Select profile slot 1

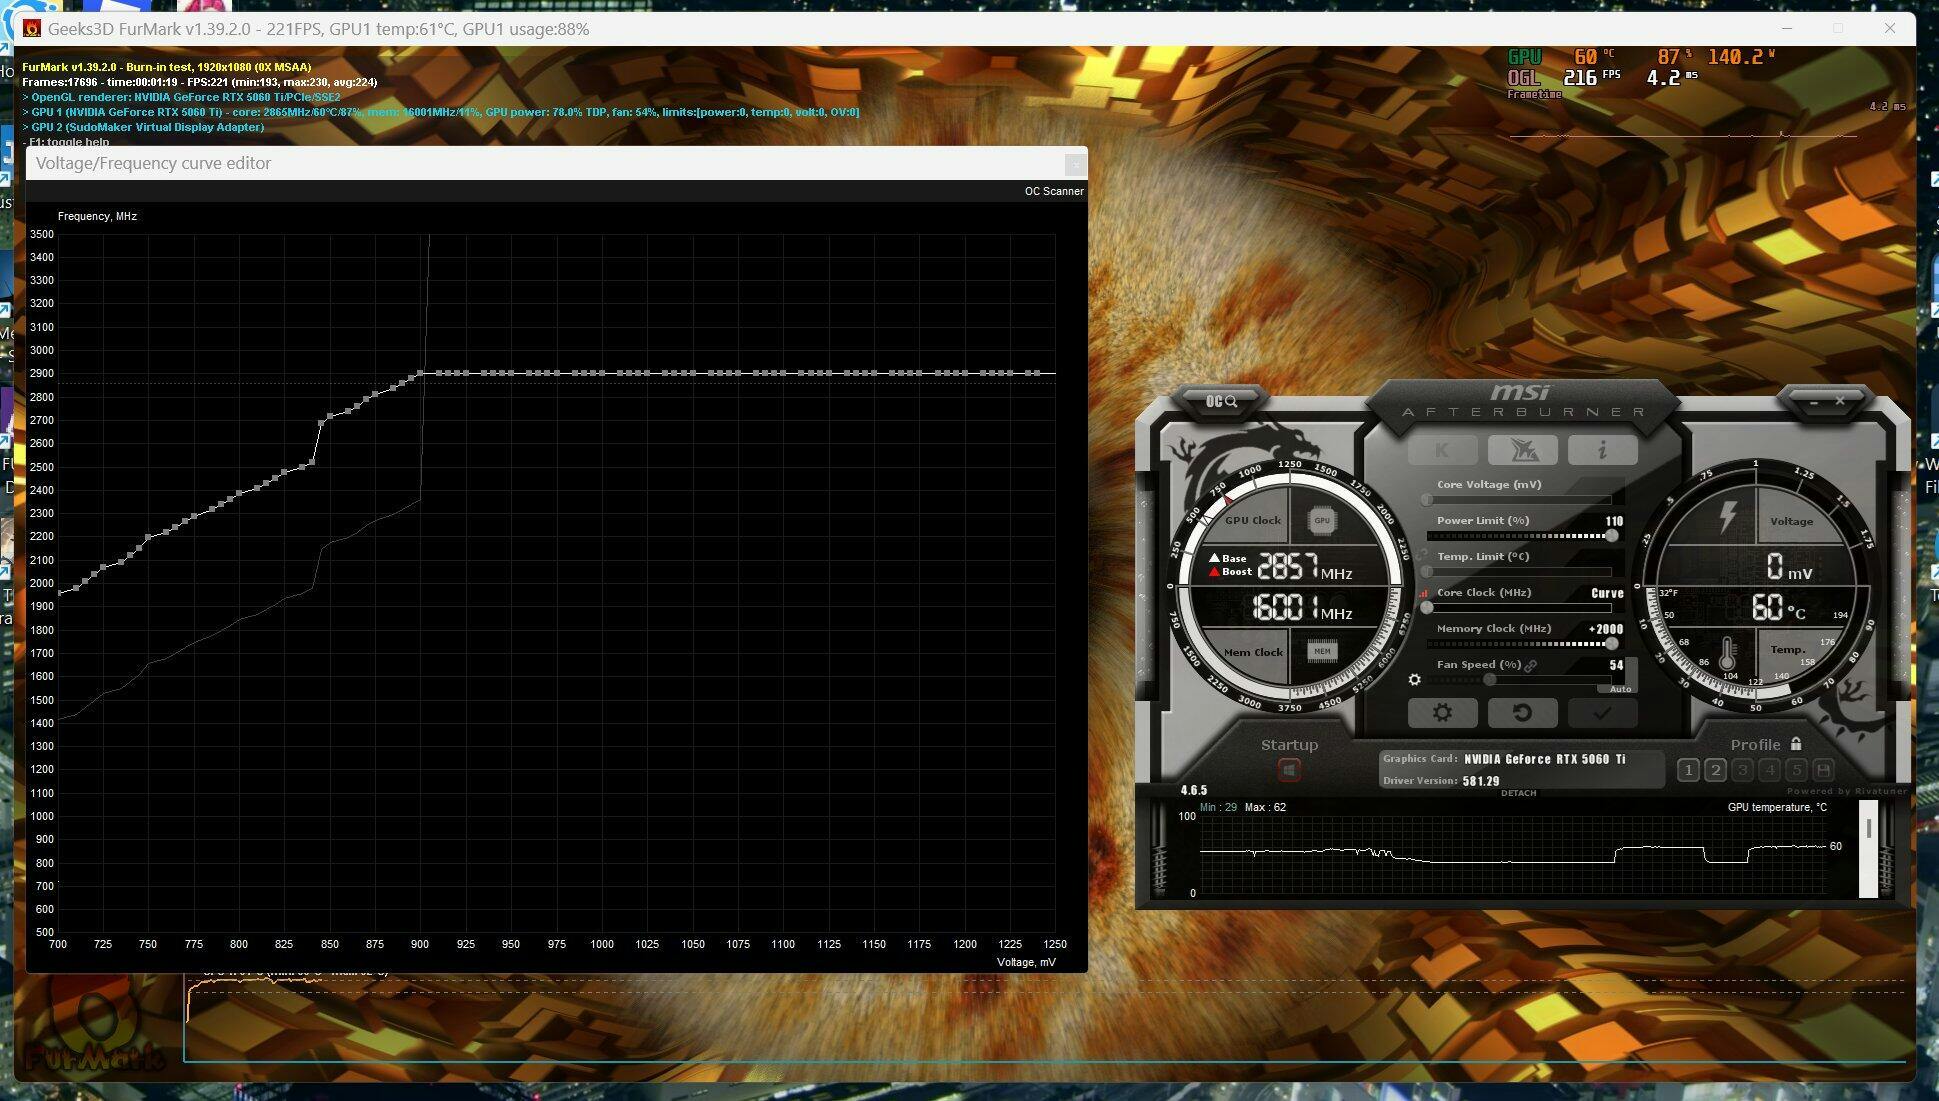click(1688, 770)
